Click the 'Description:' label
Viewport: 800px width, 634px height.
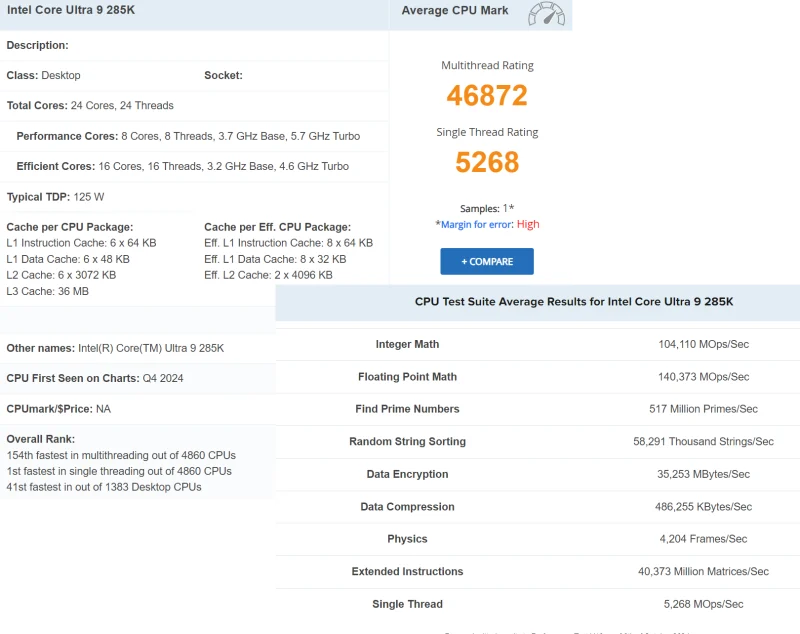click(x=37, y=45)
